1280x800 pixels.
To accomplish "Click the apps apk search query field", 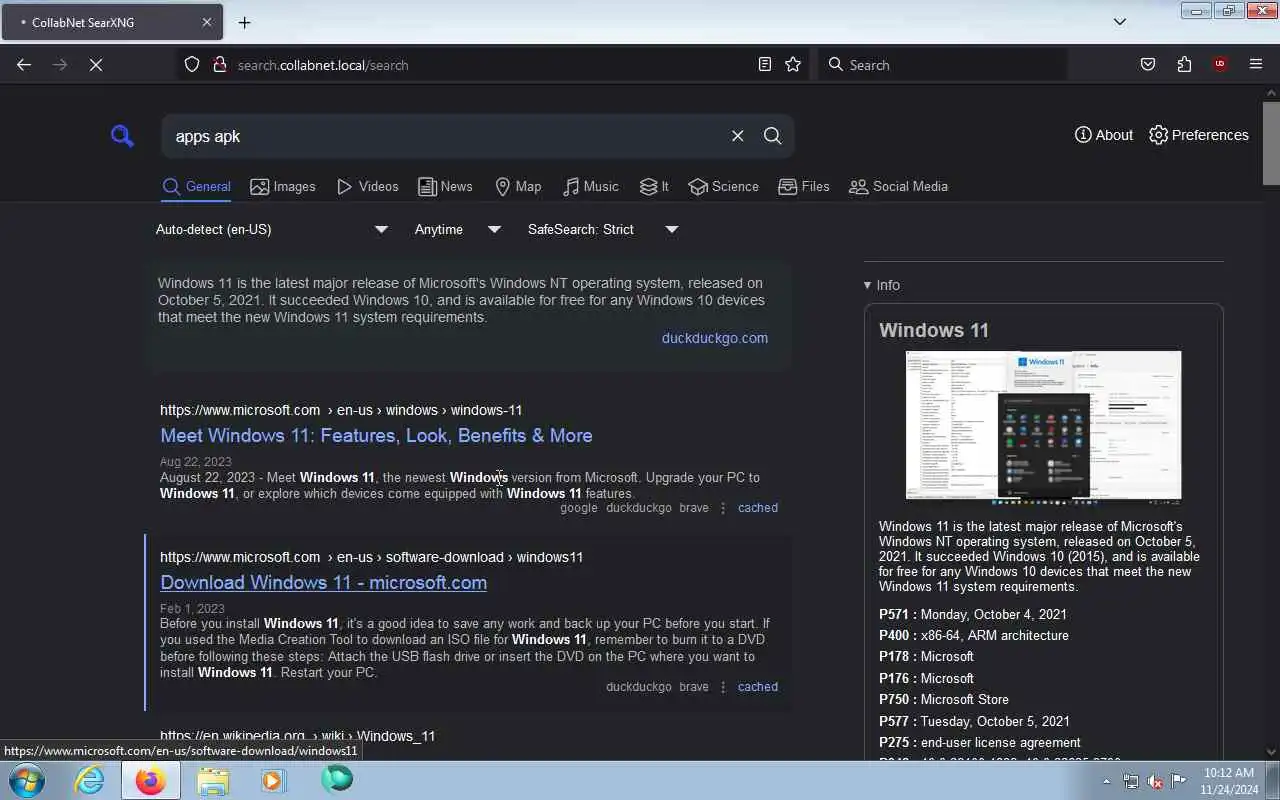I will point(445,136).
